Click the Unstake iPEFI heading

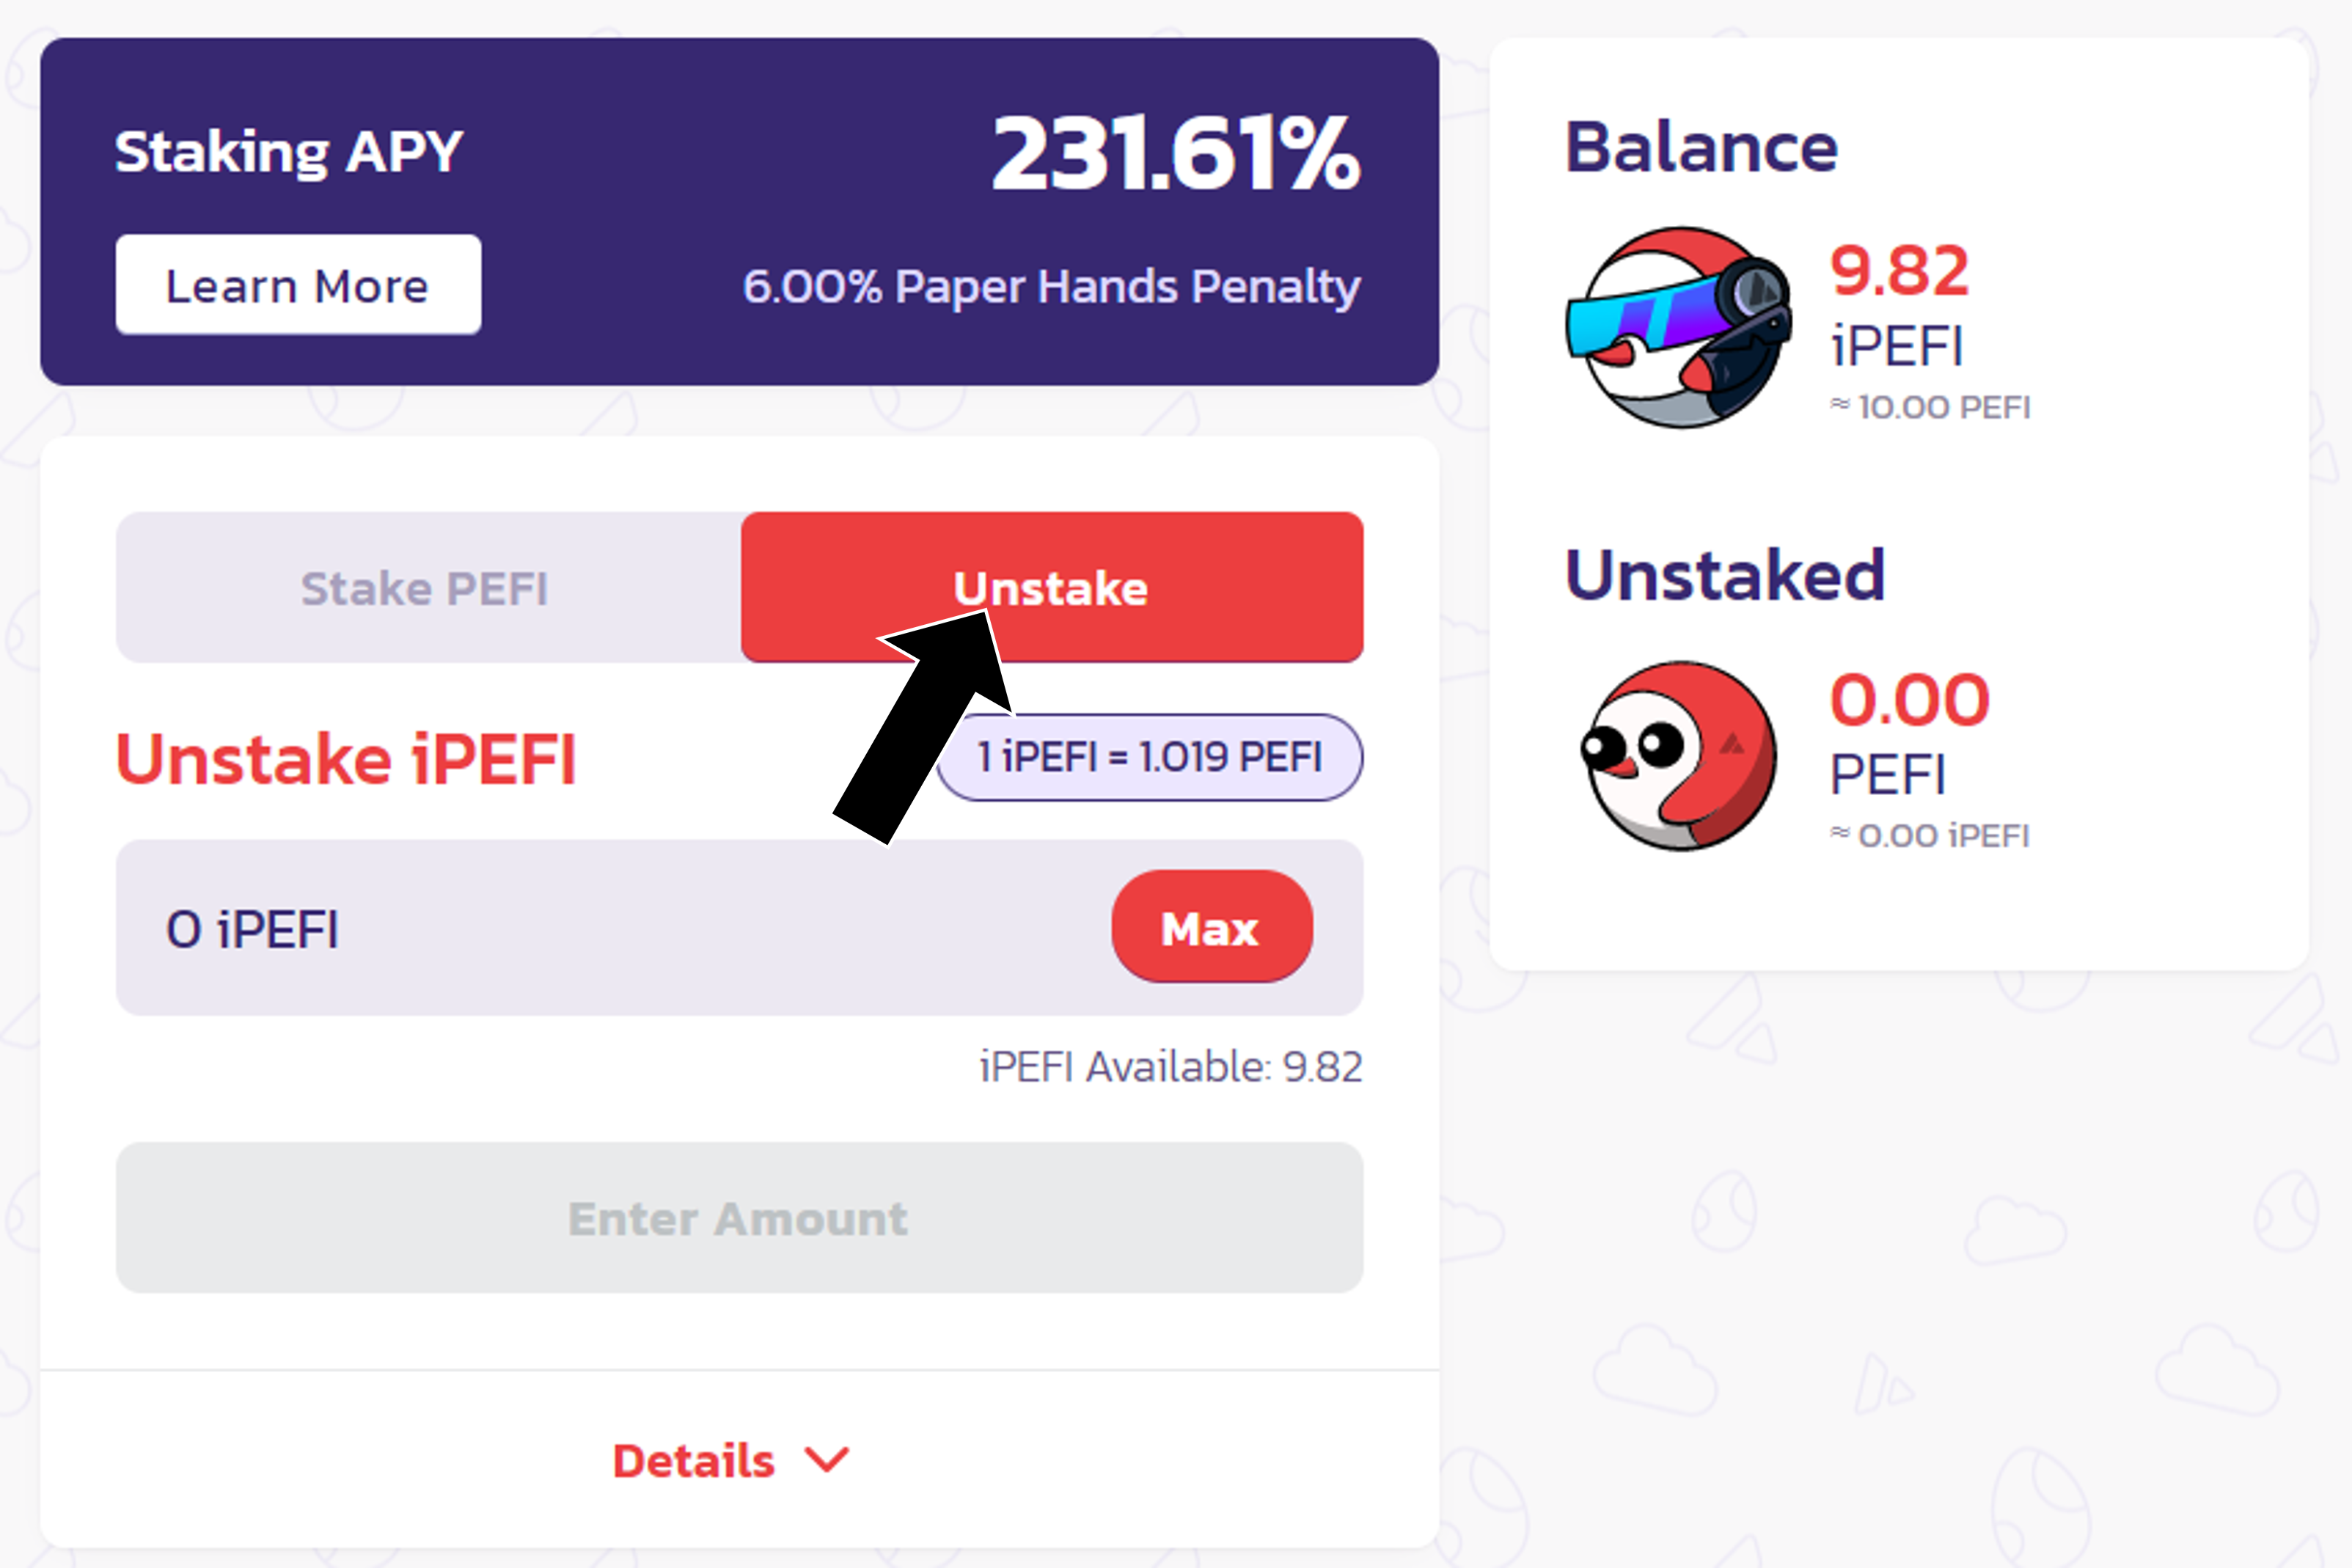click(x=346, y=759)
